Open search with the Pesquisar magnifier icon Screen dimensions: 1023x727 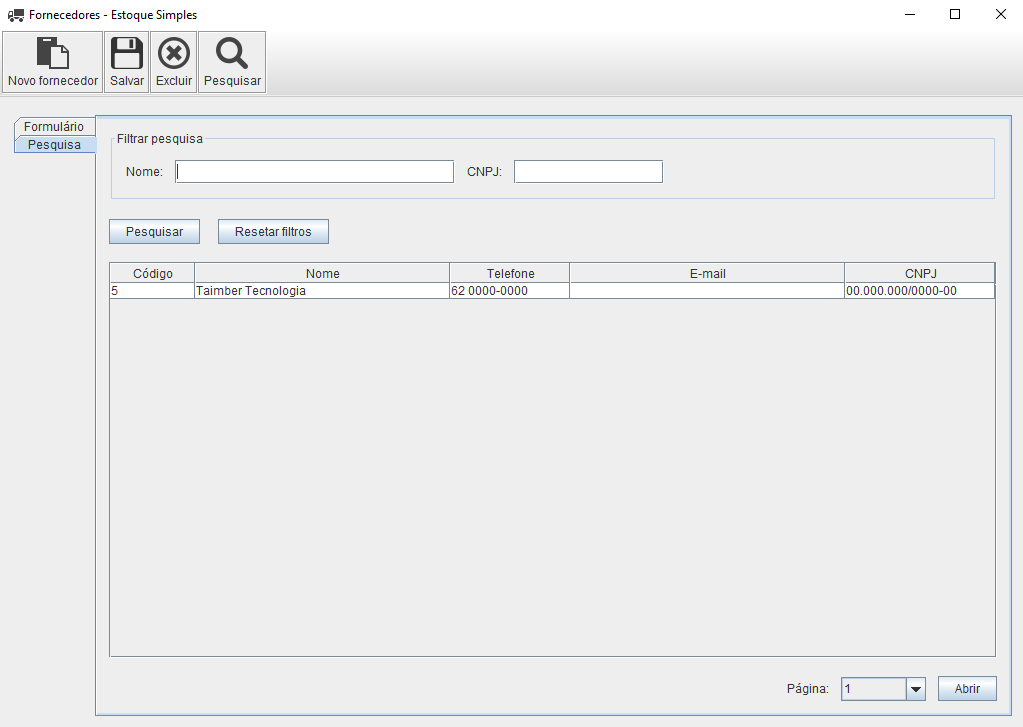coord(232,54)
